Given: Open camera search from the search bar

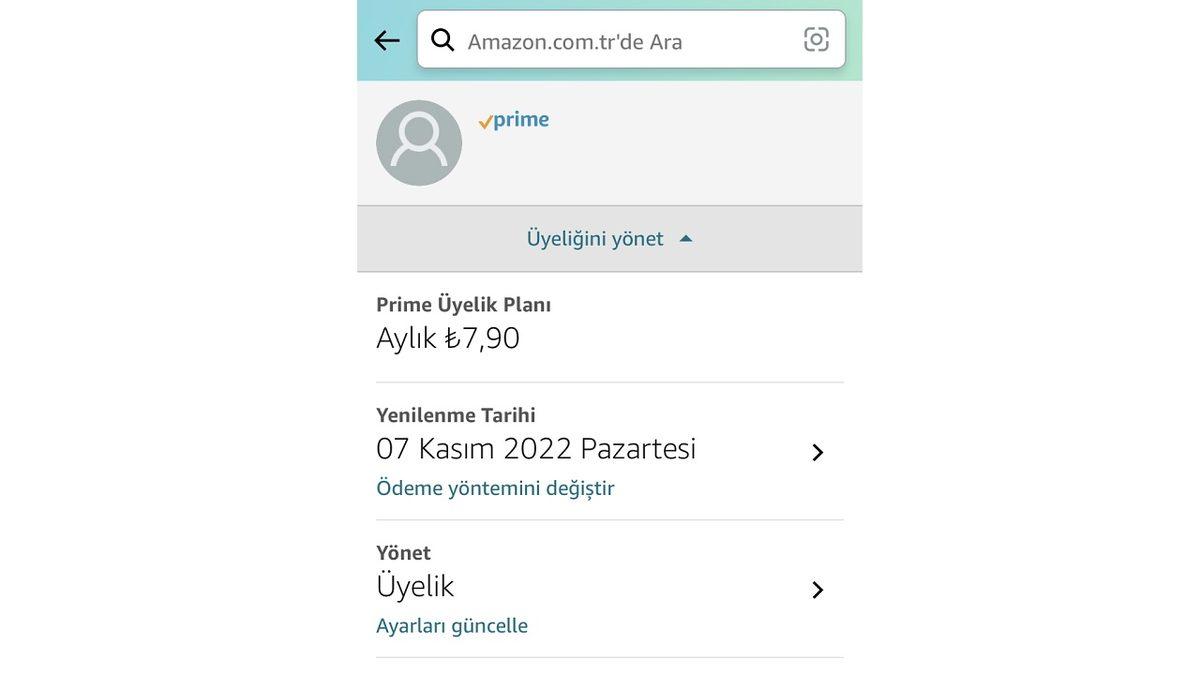Looking at the screenshot, I should click(814, 37).
